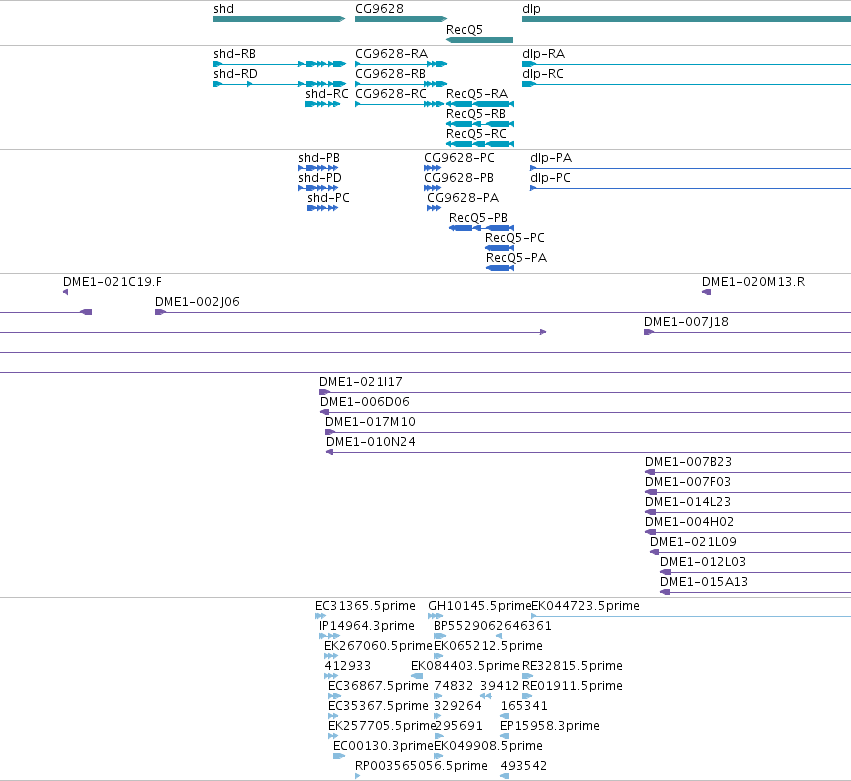Click the CG9628-PA protein label

tap(463, 198)
